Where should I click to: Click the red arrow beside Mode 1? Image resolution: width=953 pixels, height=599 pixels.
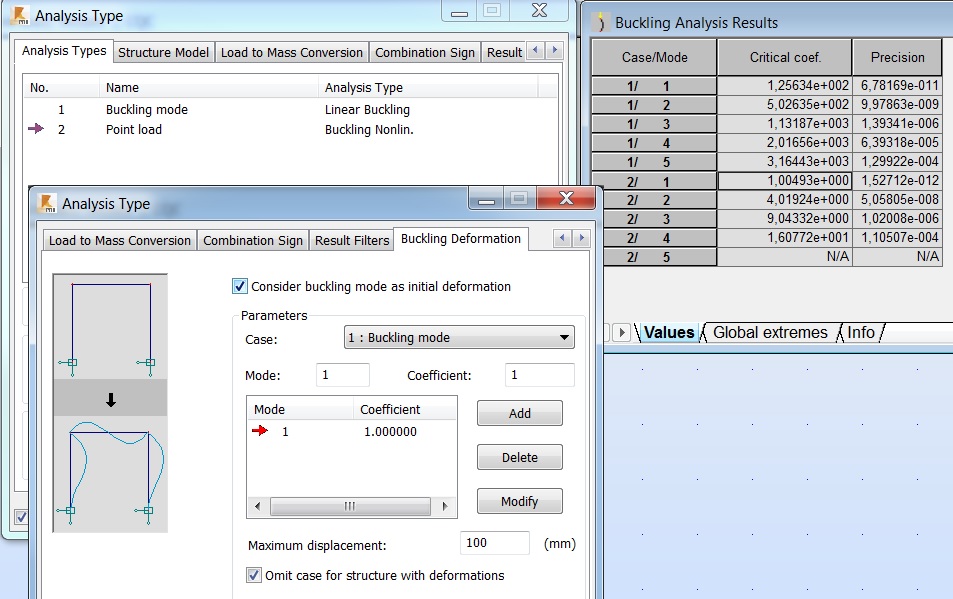260,432
